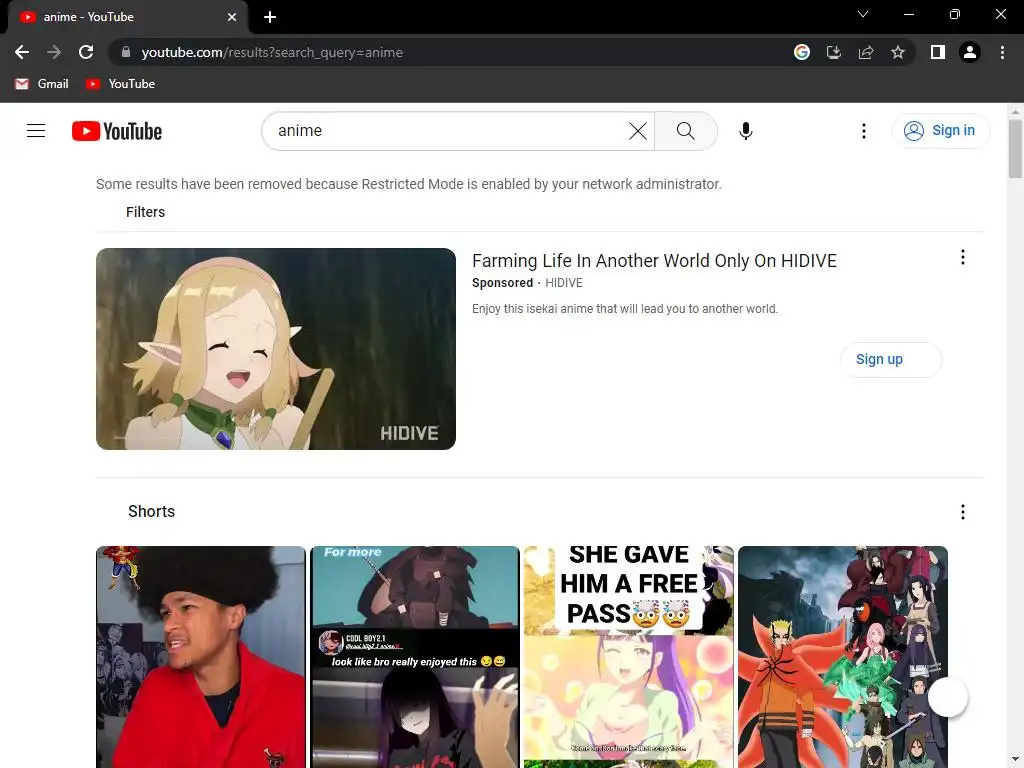
Task: Expand the tab search chevron in the title bar
Action: point(863,14)
